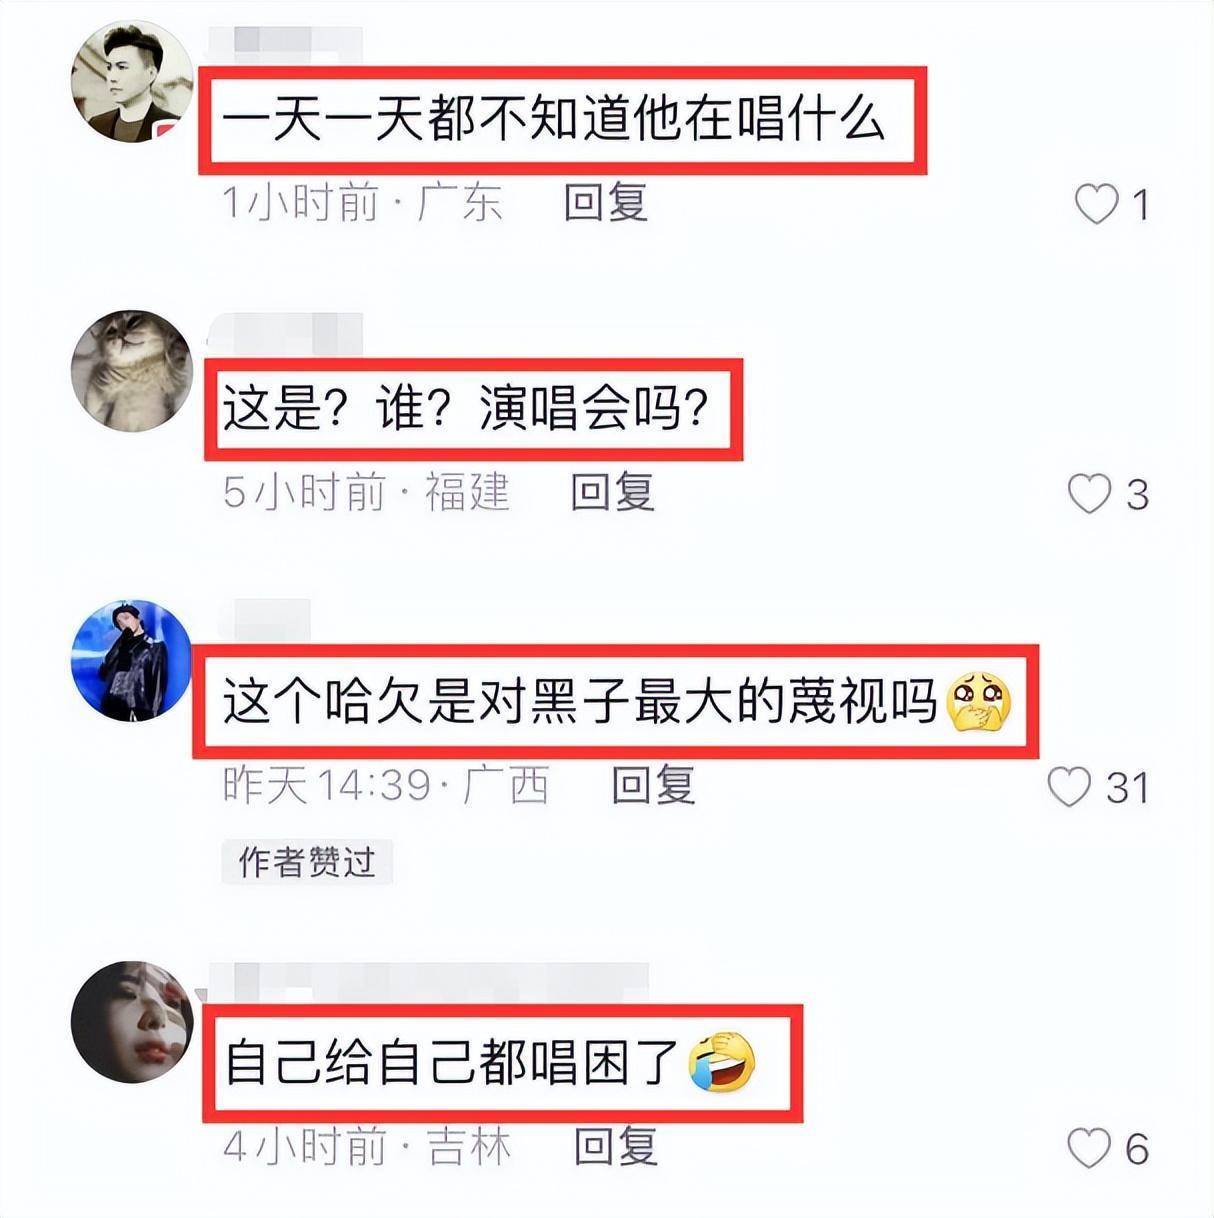Reply to the comment from Guangdong
This screenshot has height=1218, width=1214.
pyautogui.click(x=606, y=203)
